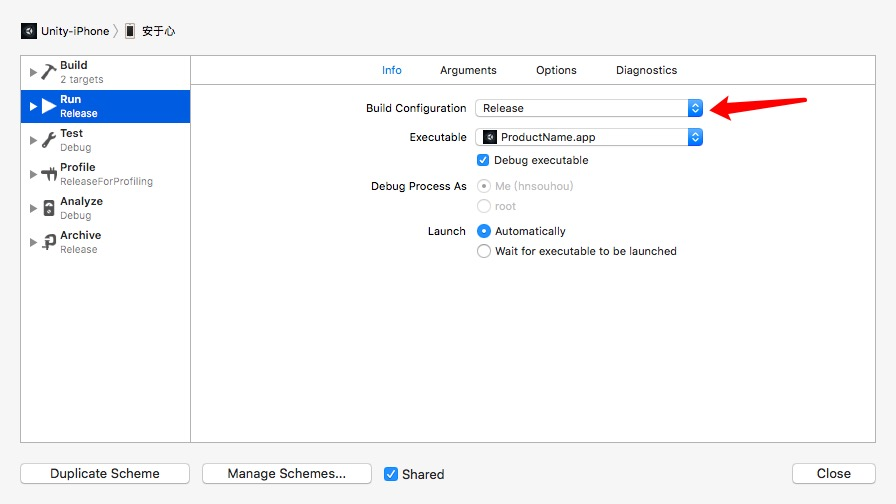
Task: Switch to the Arguments tab
Action: point(468,70)
